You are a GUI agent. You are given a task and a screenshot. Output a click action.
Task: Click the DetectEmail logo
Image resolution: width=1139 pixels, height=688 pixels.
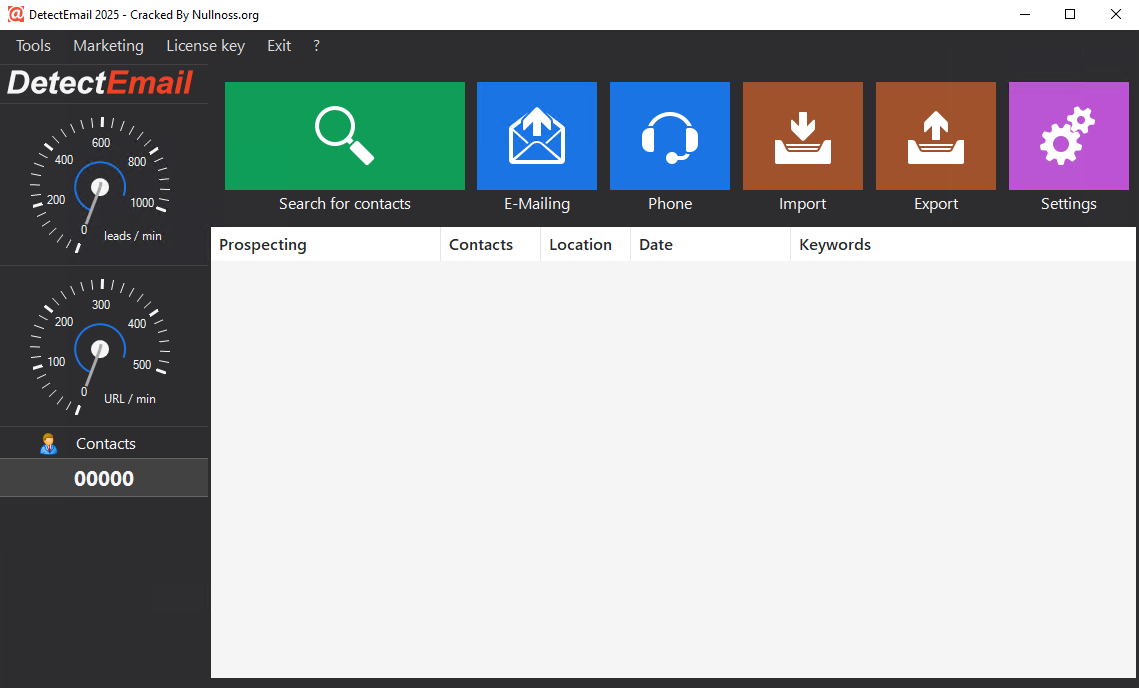pyautogui.click(x=100, y=83)
